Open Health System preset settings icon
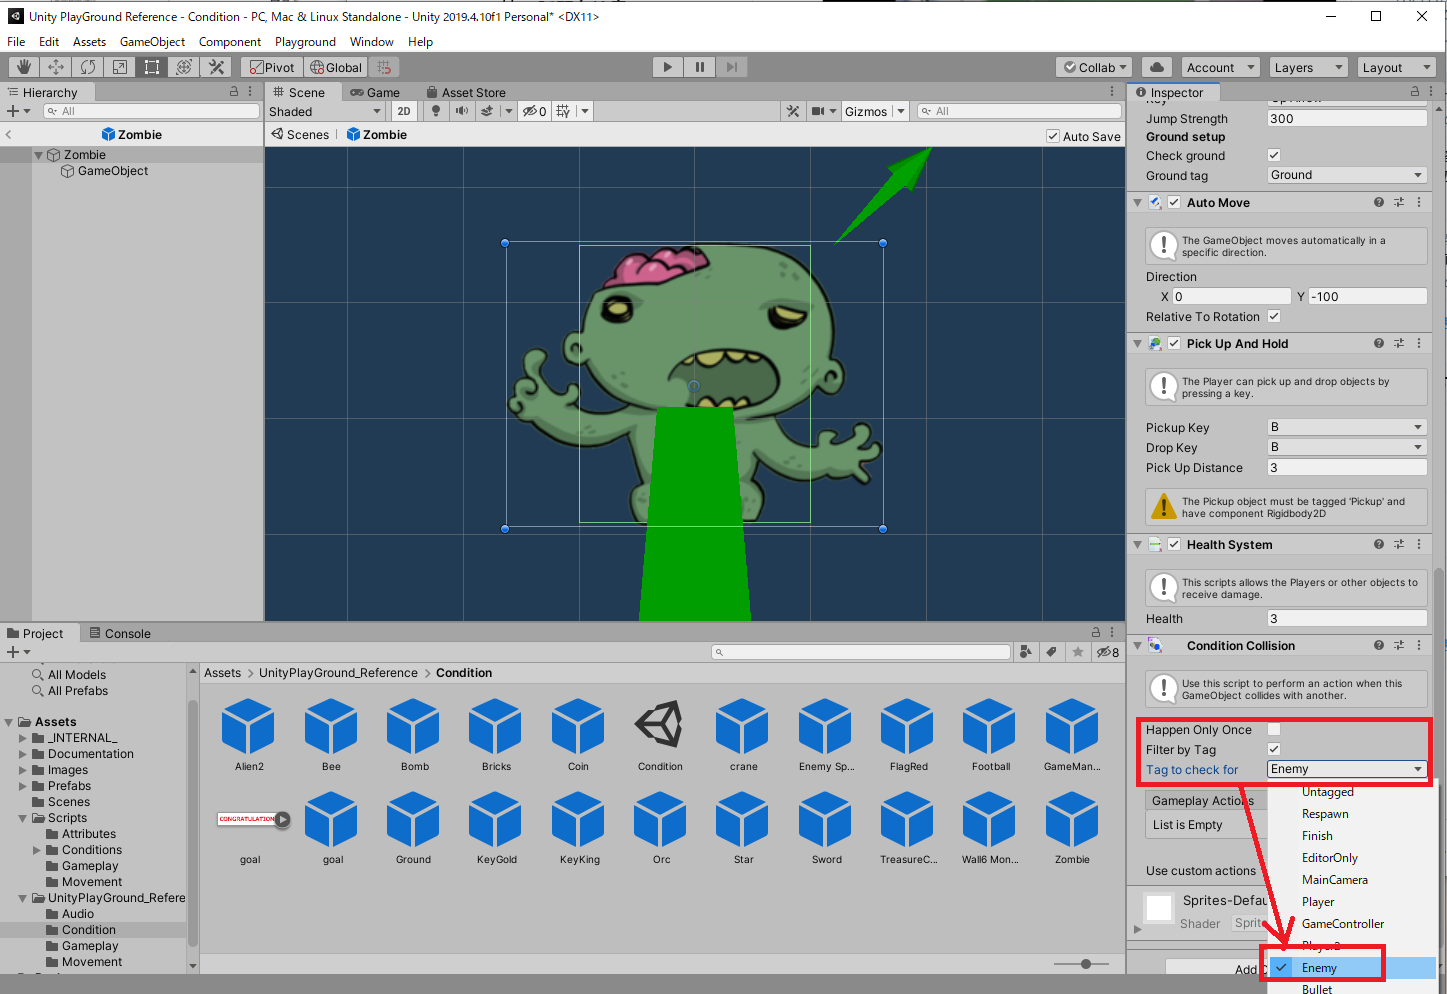This screenshot has height=994, width=1447. [1399, 544]
